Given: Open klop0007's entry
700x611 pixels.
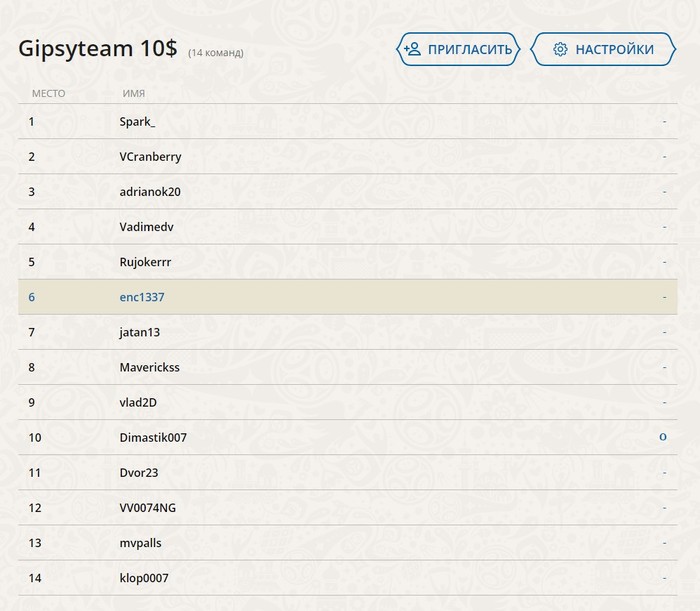Looking at the screenshot, I should tap(348, 578).
